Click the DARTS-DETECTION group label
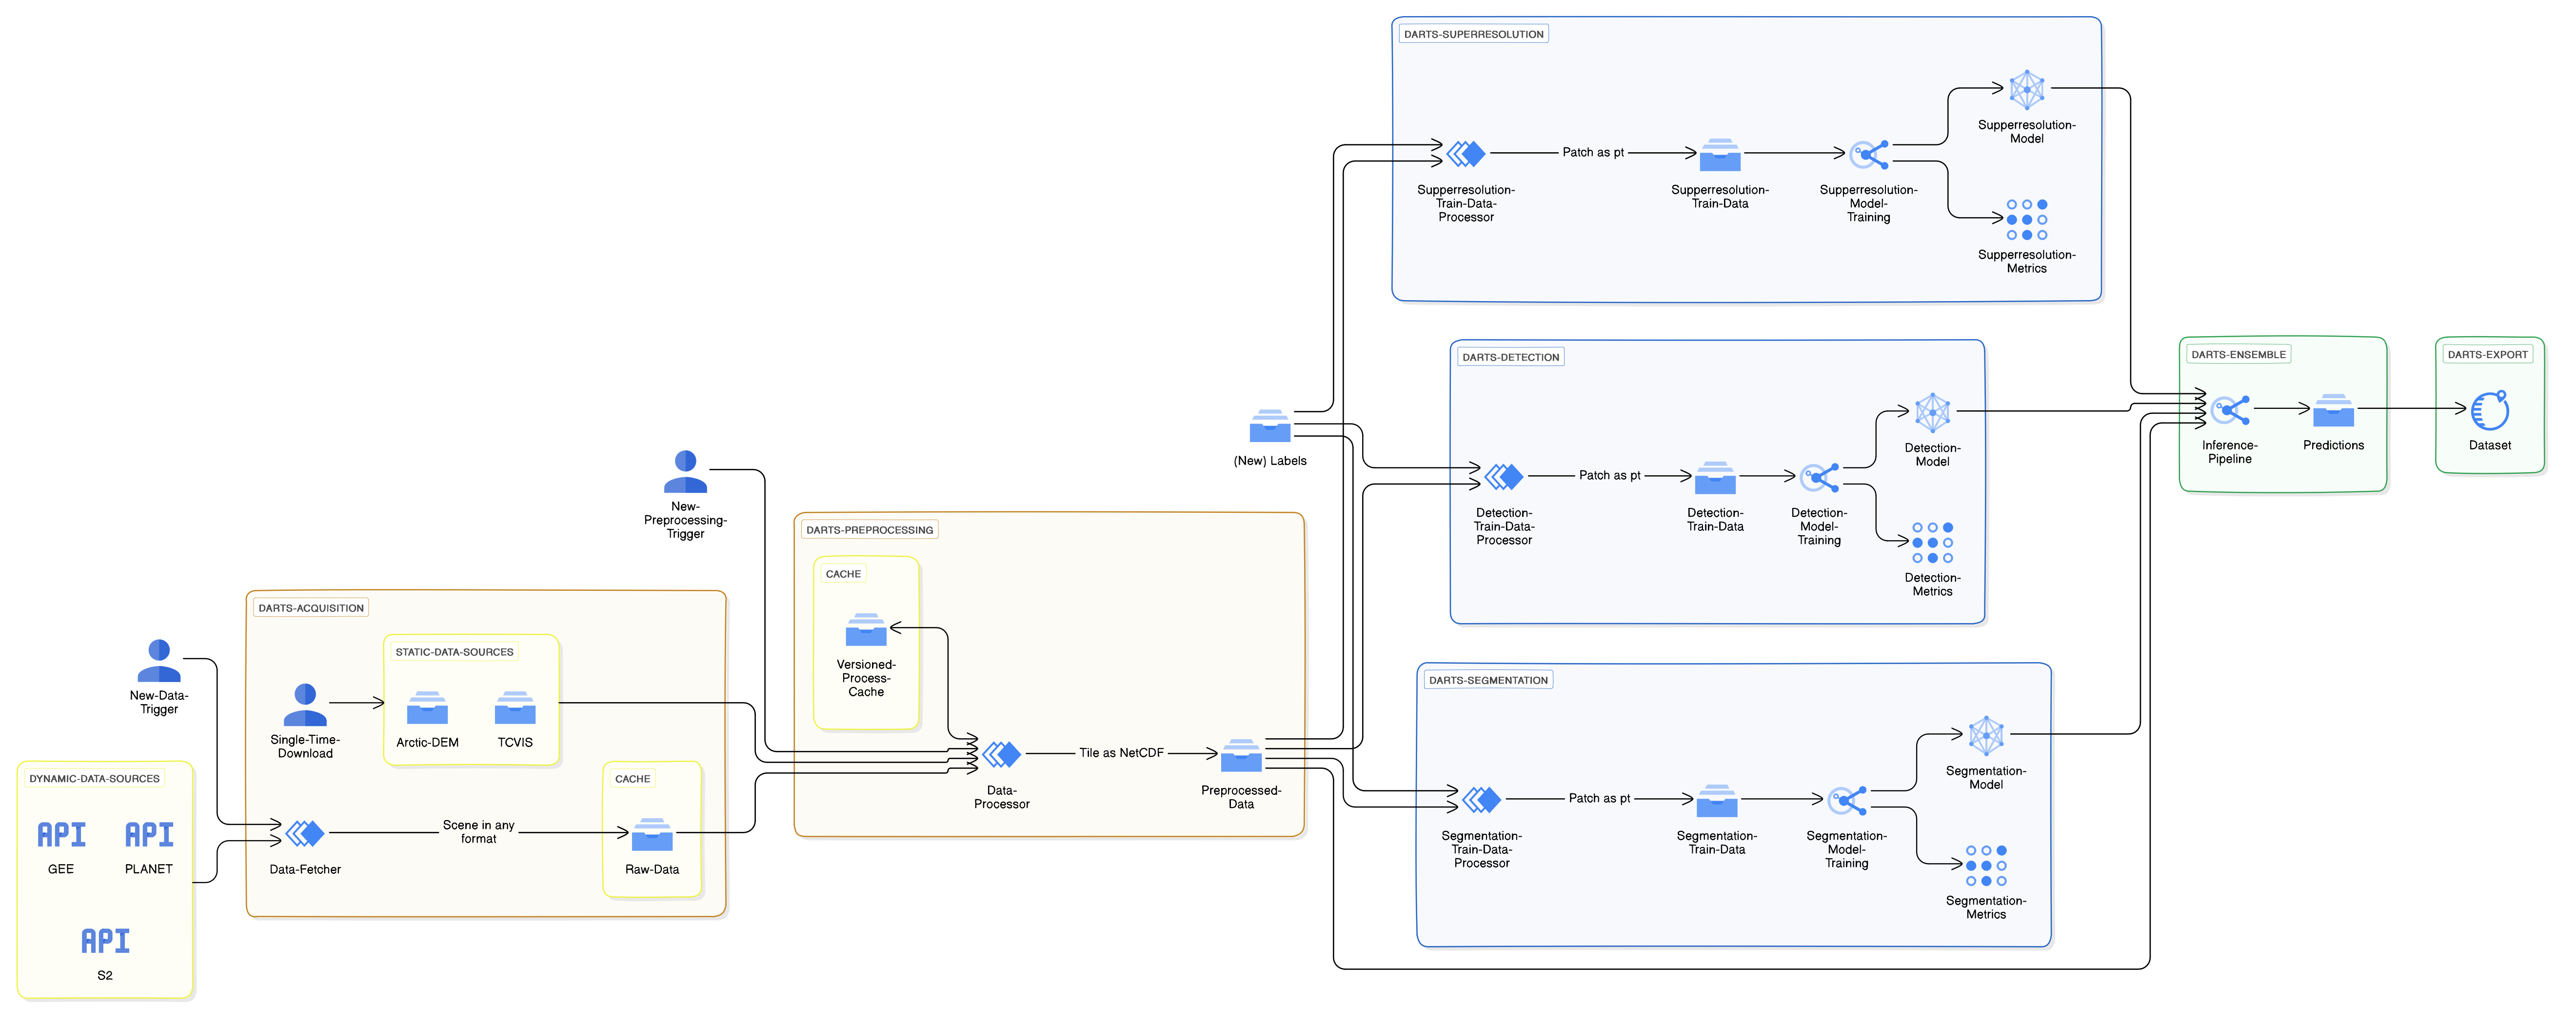This screenshot has width=2576, height=1030. pyautogui.click(x=1510, y=357)
